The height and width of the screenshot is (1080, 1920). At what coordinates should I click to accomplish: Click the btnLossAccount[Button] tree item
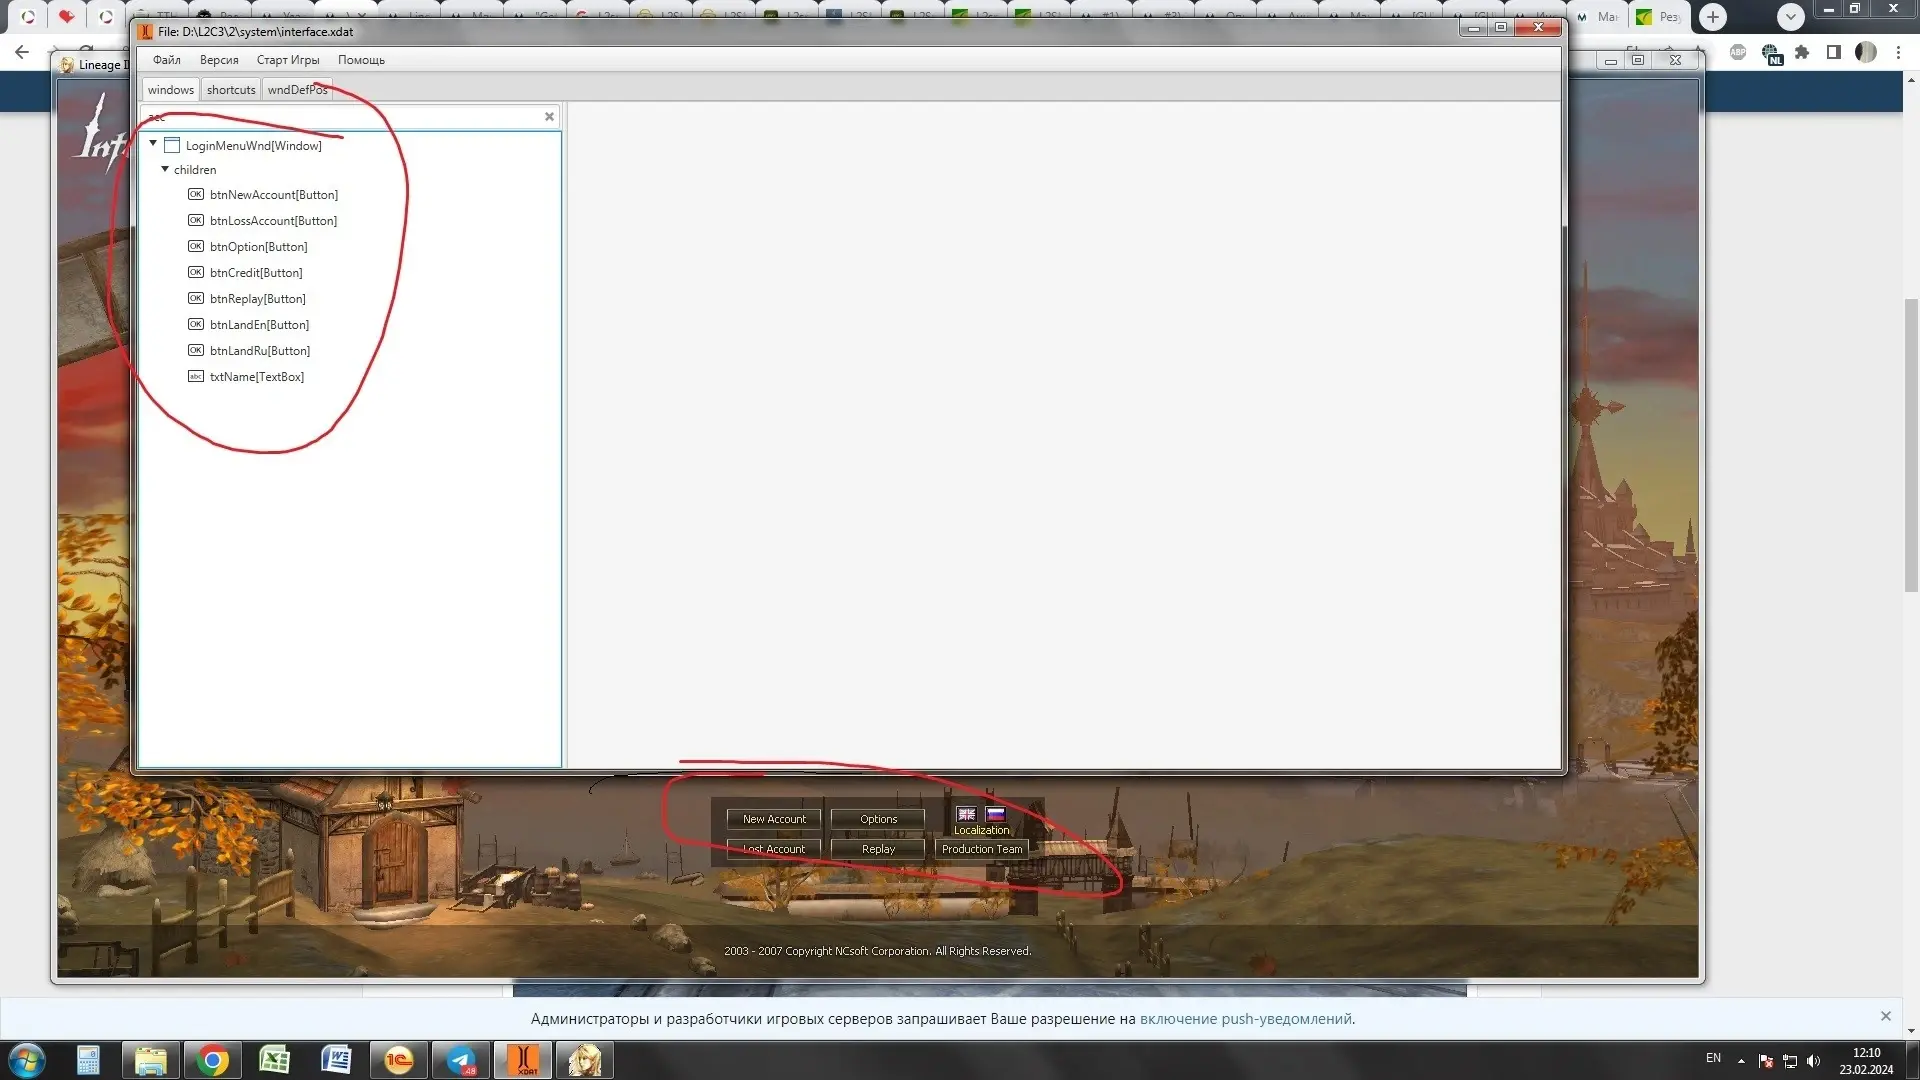(x=274, y=220)
